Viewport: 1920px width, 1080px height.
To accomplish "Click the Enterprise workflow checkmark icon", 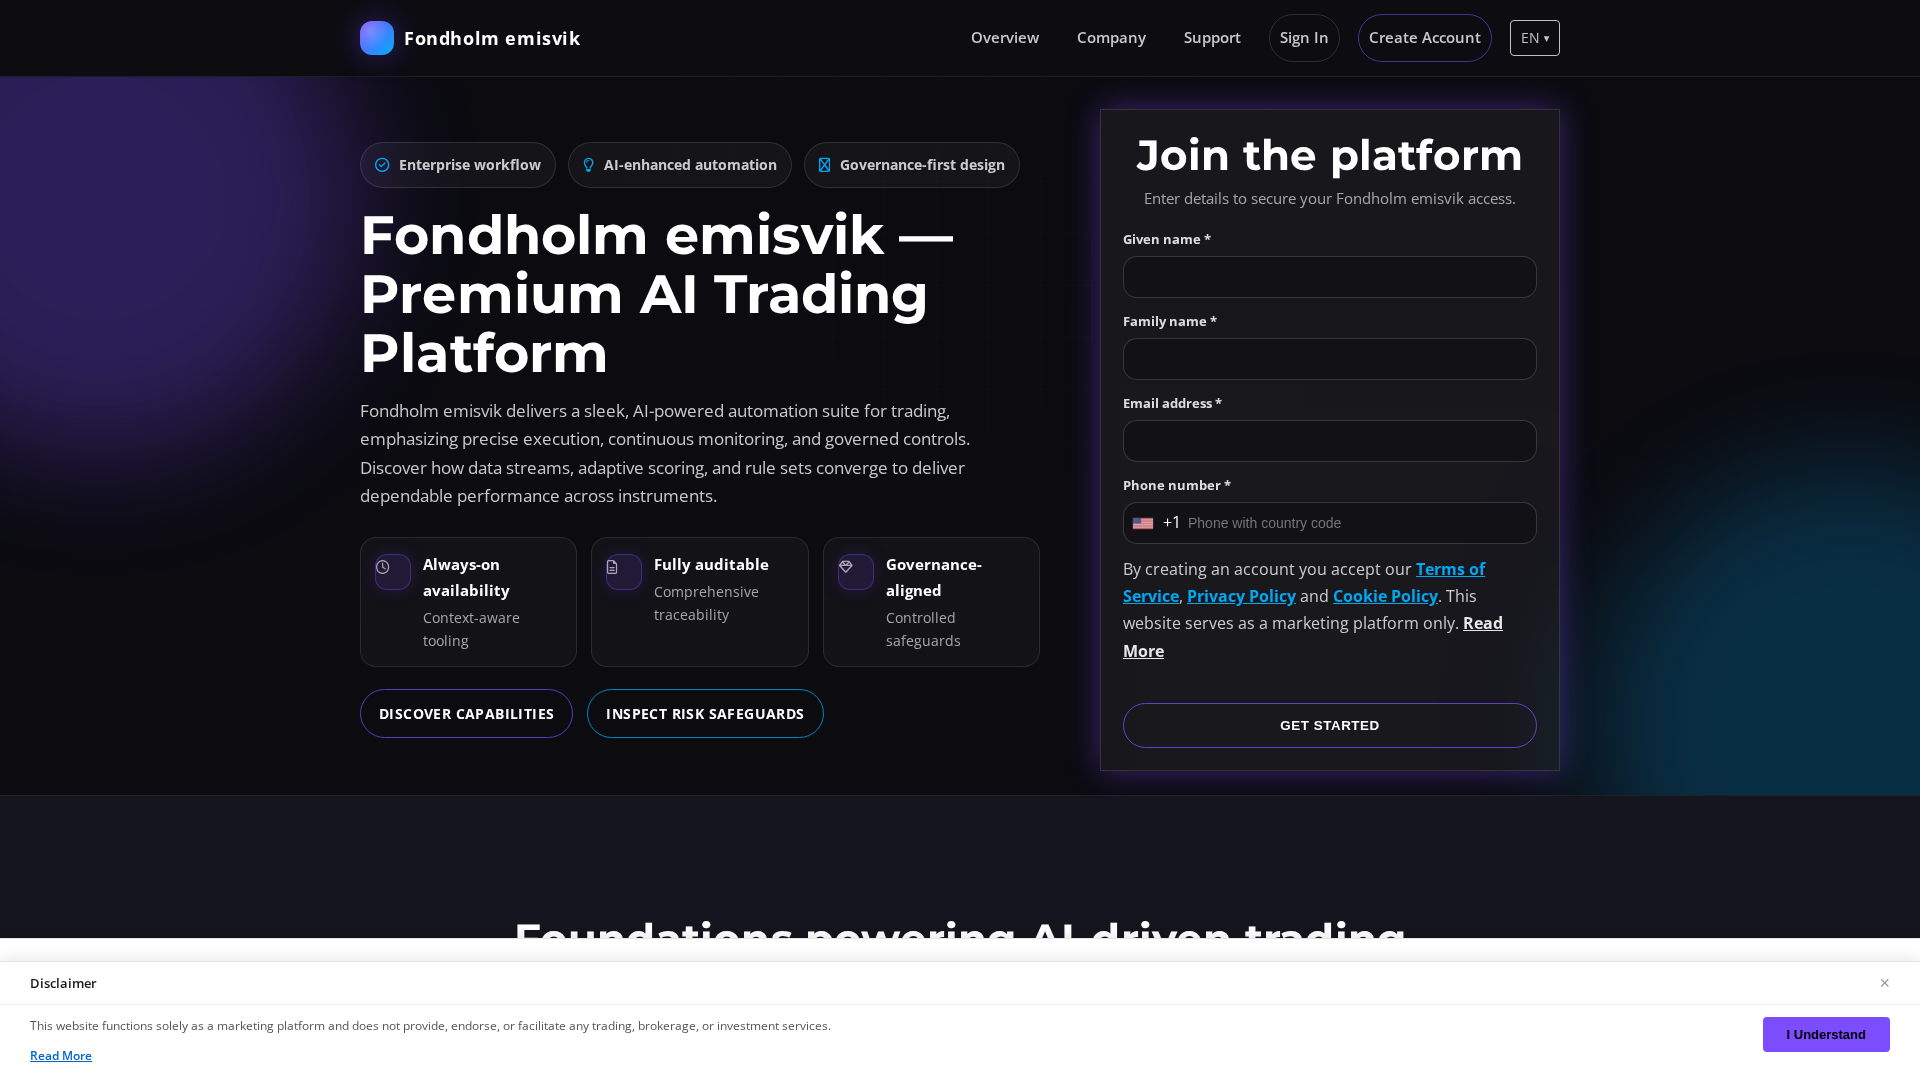I will click(x=382, y=165).
